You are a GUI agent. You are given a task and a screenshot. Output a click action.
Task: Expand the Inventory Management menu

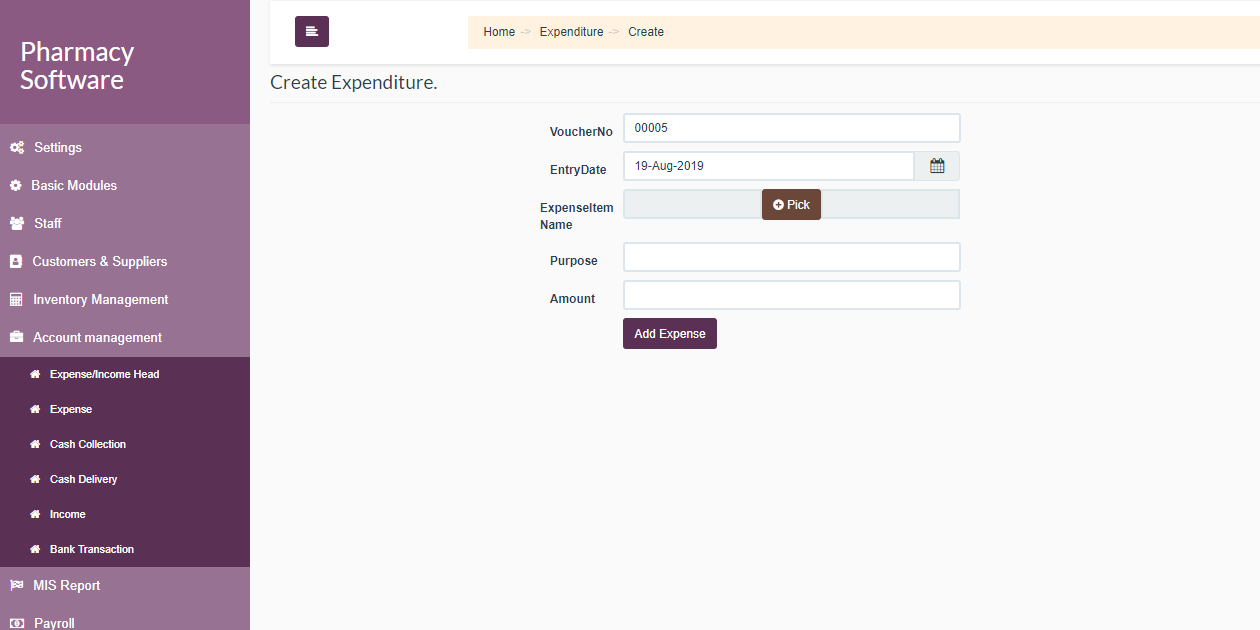pyautogui.click(x=125, y=299)
